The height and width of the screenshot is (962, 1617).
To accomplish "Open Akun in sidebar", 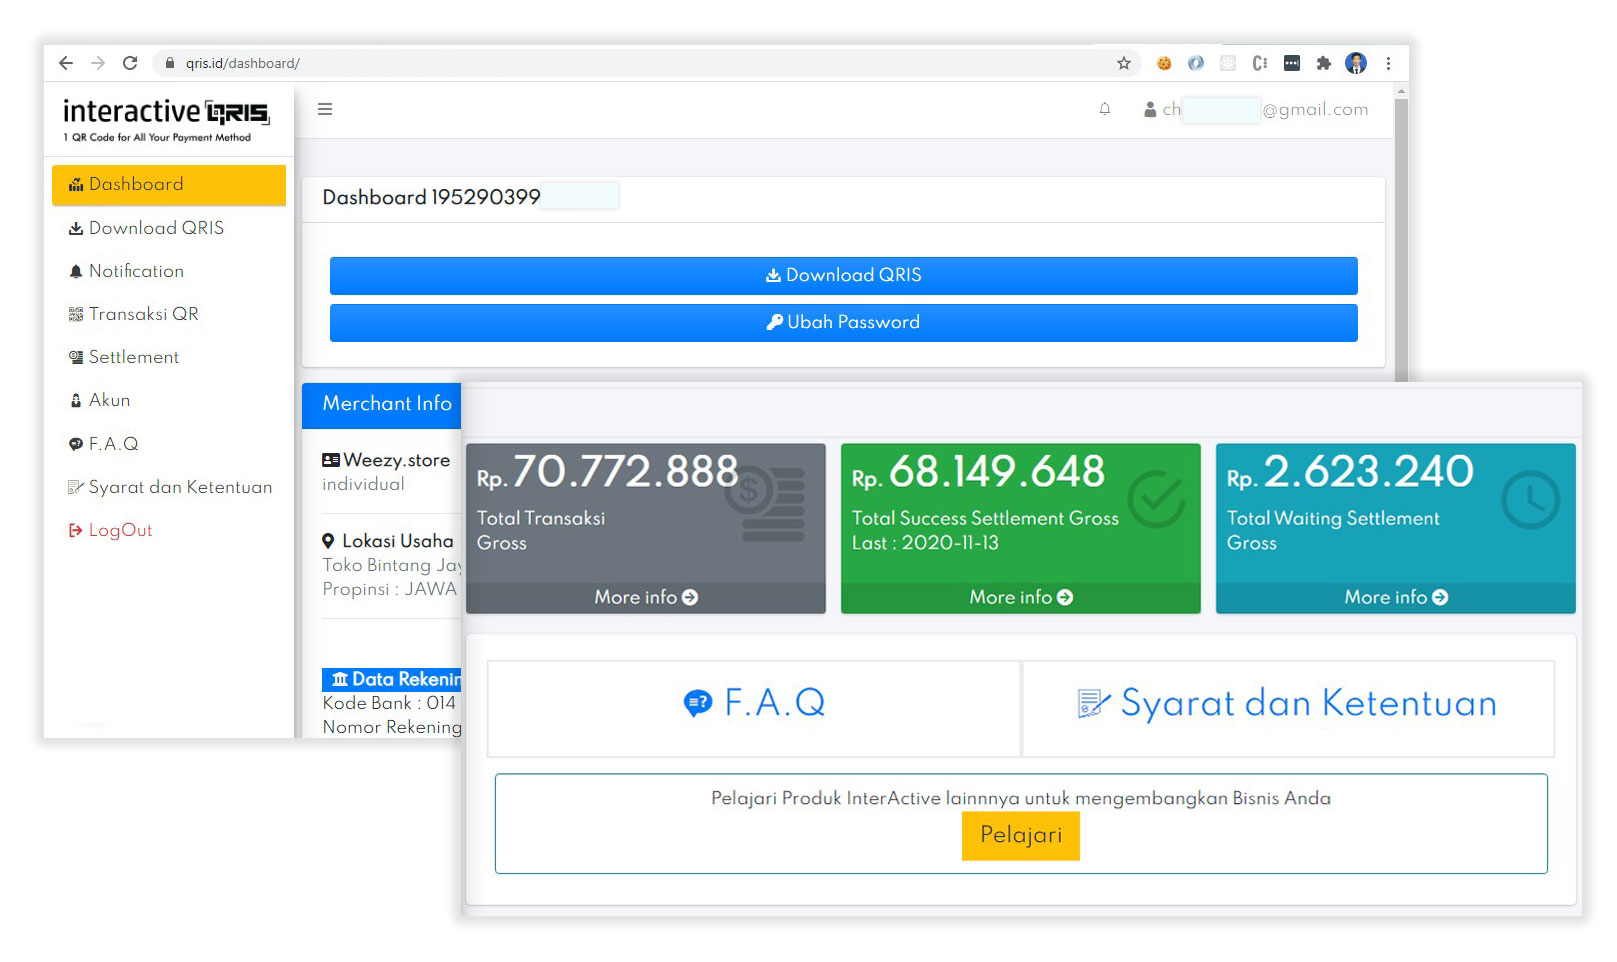I will (x=169, y=400).
